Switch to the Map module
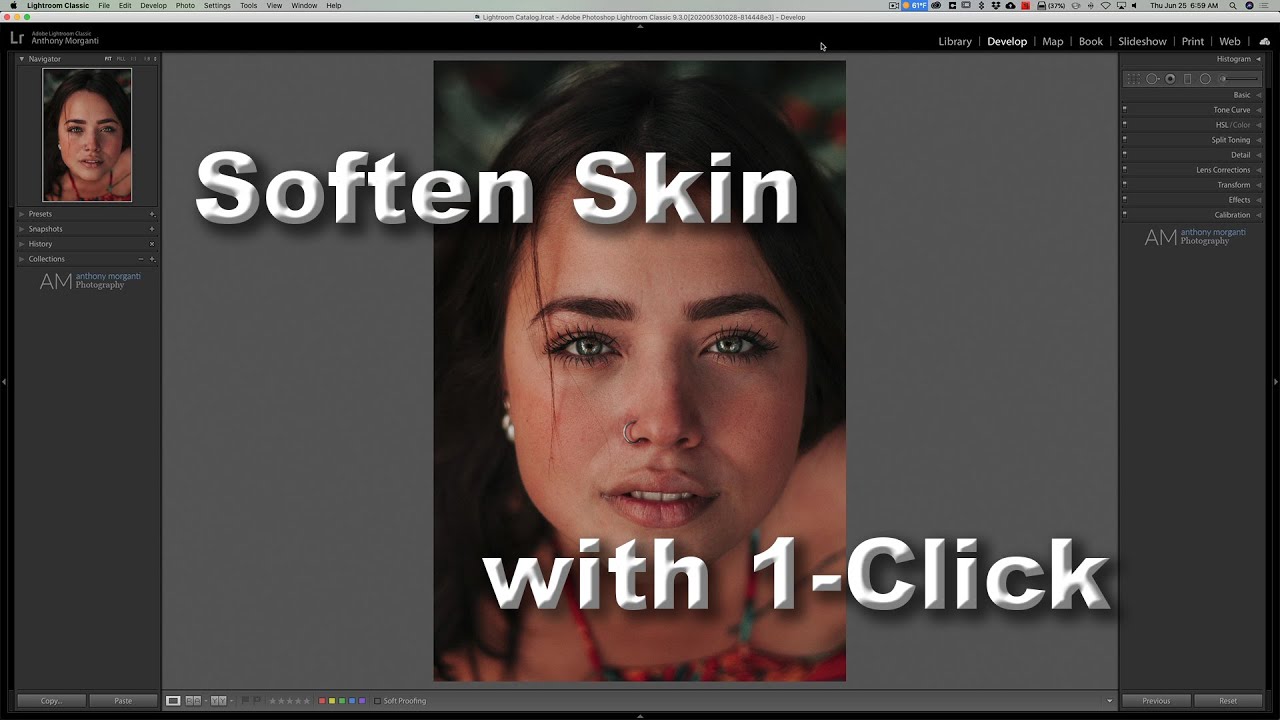 (1053, 41)
